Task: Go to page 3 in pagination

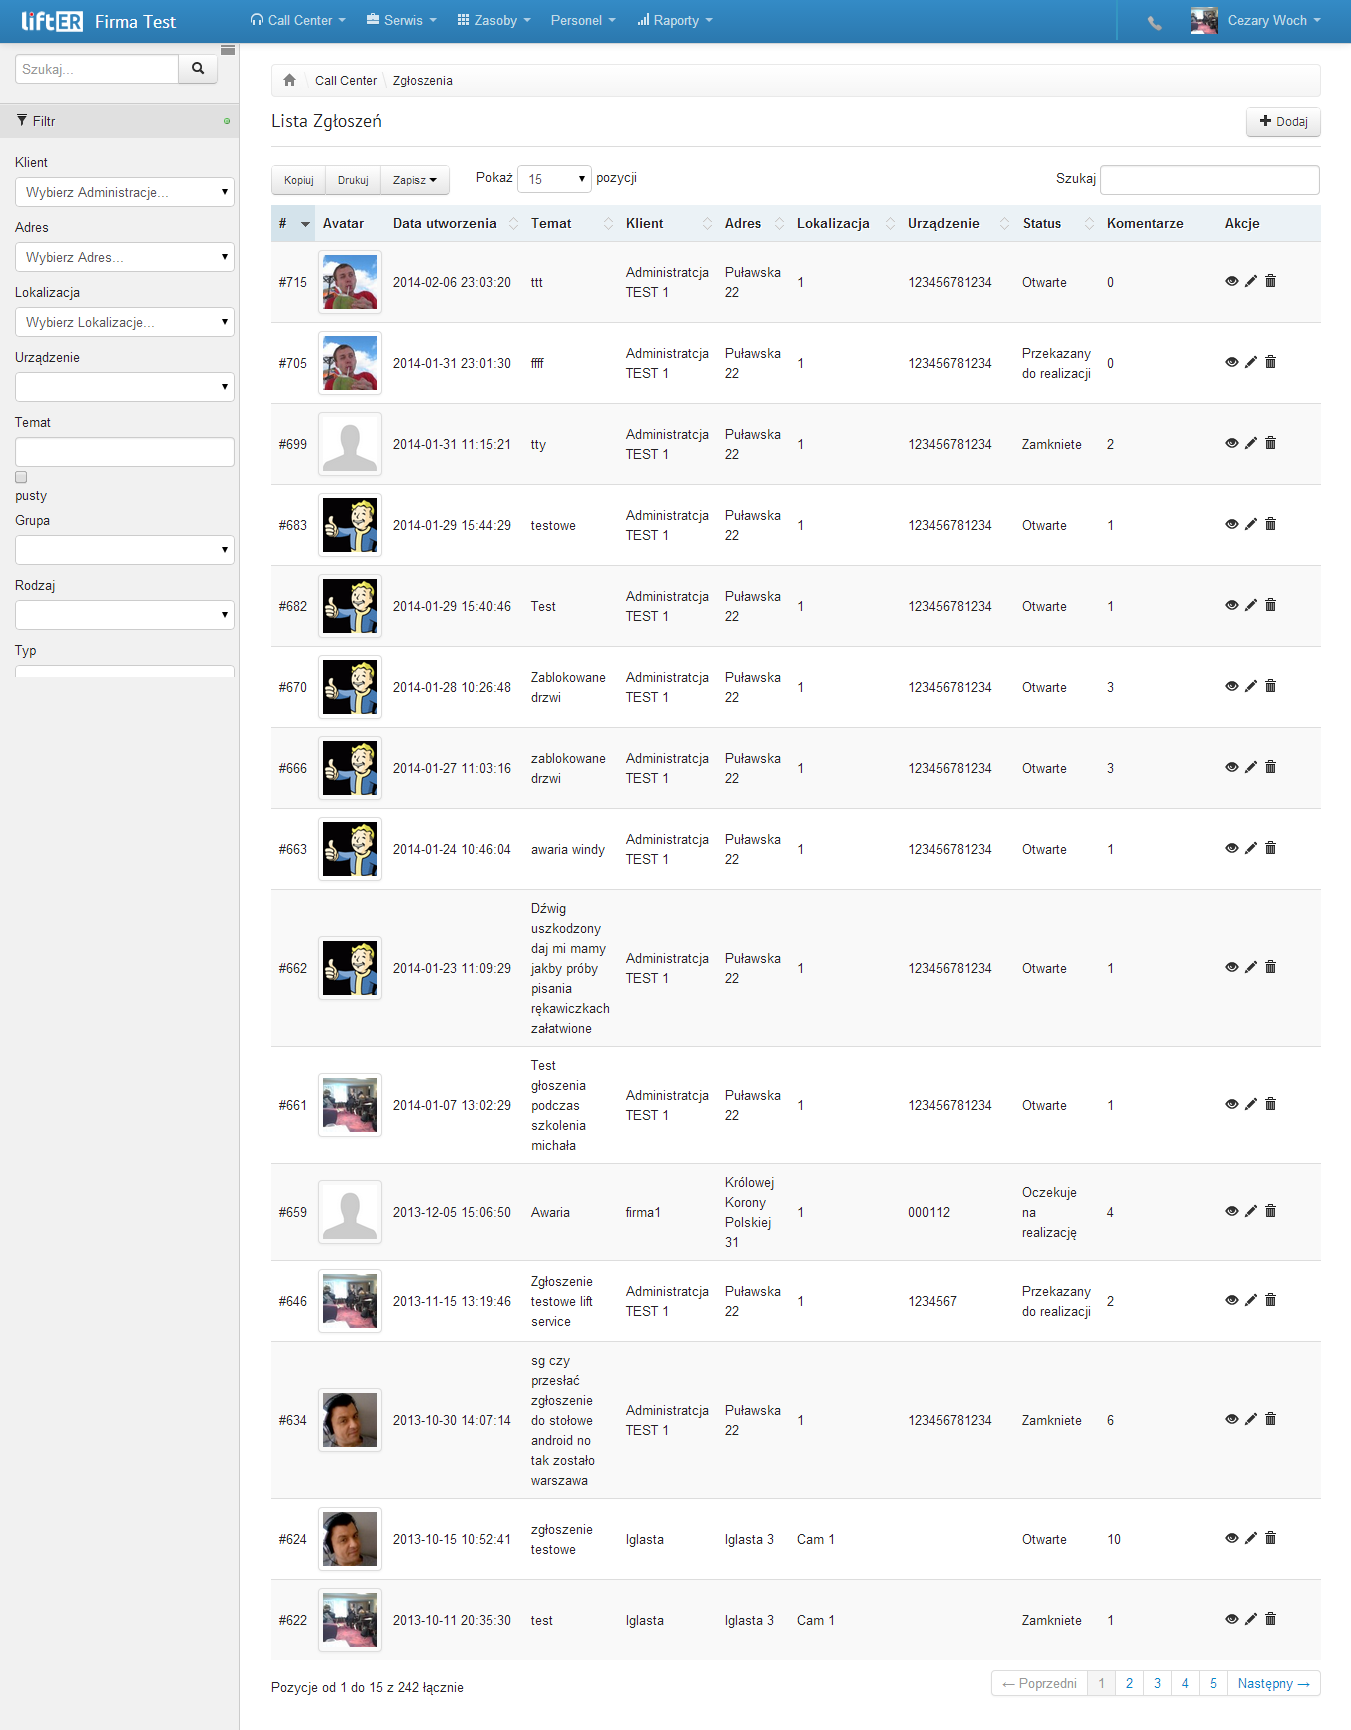Action: point(1157,1683)
